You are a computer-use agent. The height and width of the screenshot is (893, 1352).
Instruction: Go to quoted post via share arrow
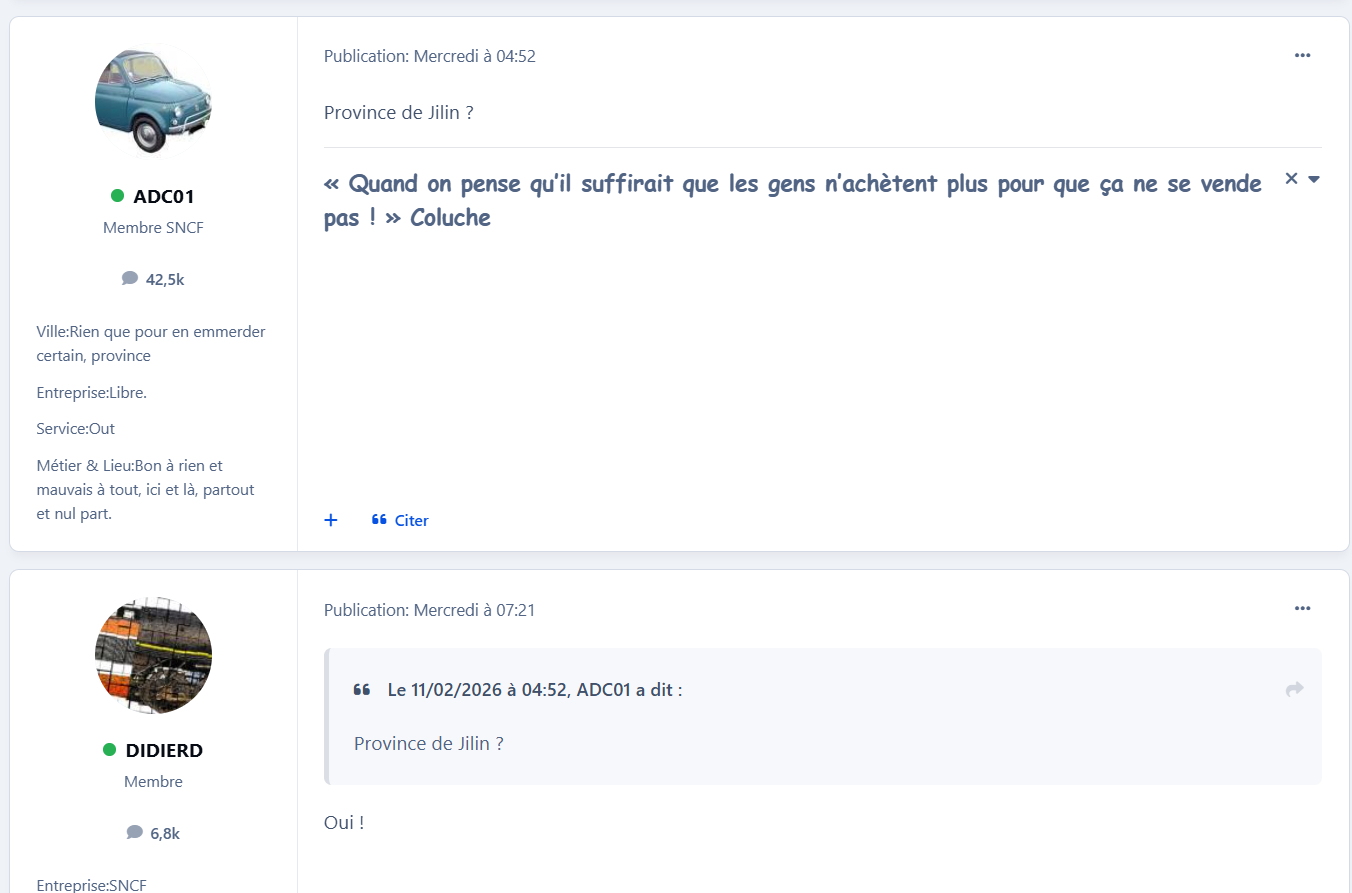pyautogui.click(x=1294, y=689)
